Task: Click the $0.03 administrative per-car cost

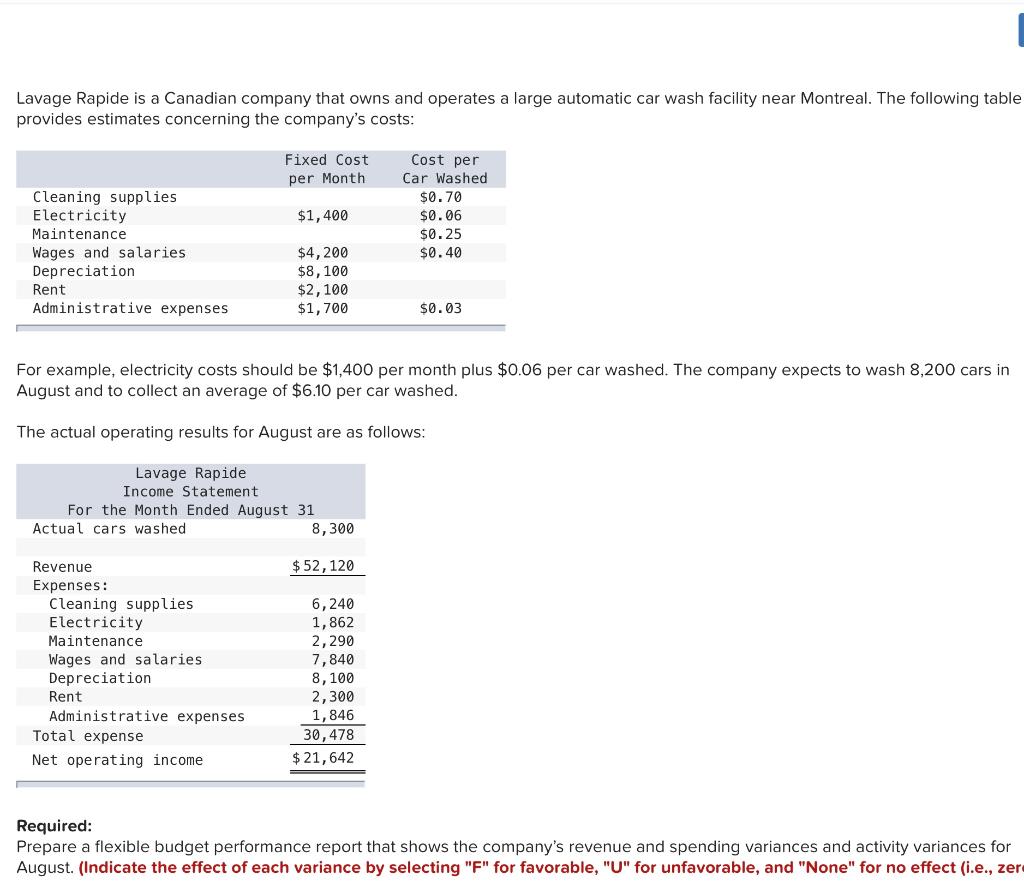Action: coord(441,308)
